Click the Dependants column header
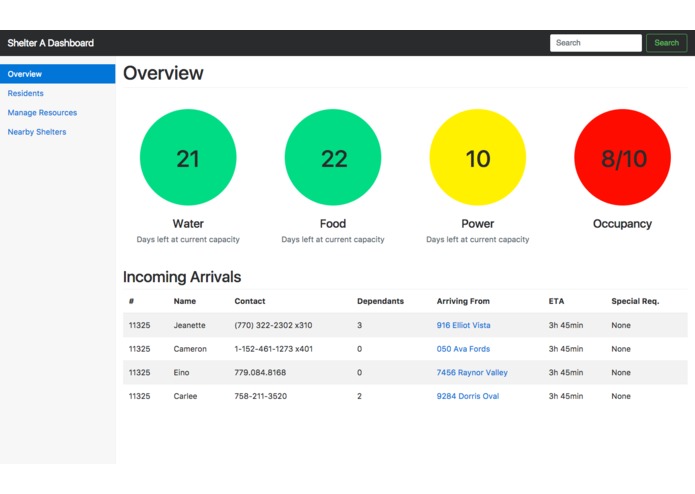 [380, 301]
